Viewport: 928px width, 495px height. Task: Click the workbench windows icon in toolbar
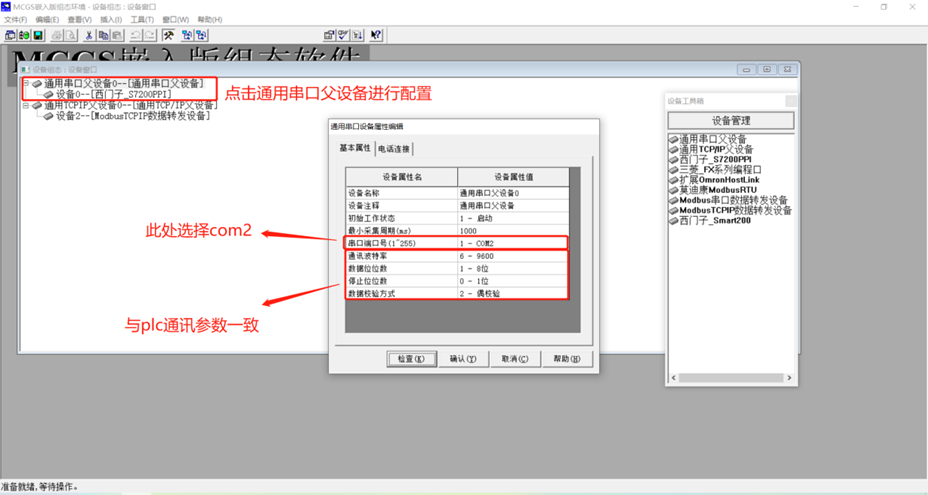tap(10, 36)
